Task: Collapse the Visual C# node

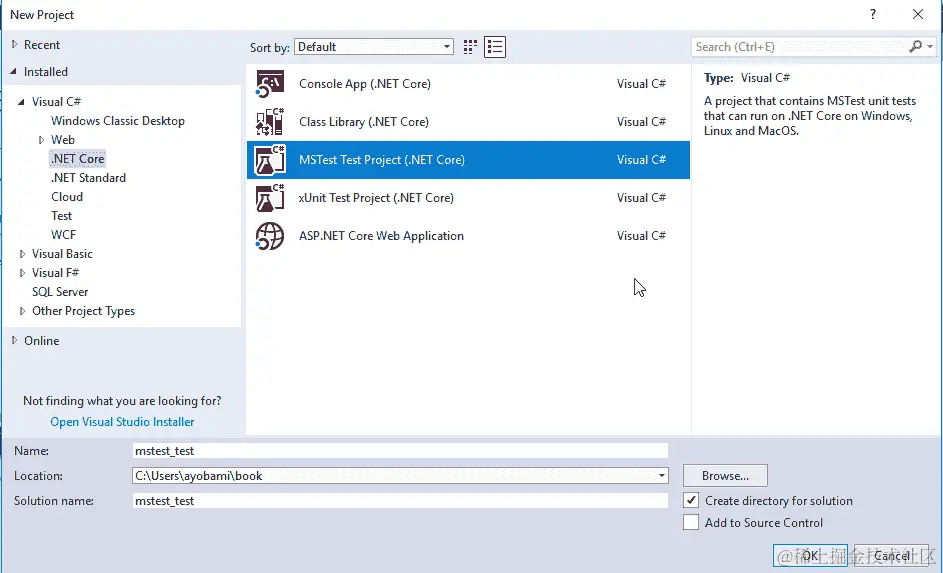Action: pyautogui.click(x=21, y=102)
